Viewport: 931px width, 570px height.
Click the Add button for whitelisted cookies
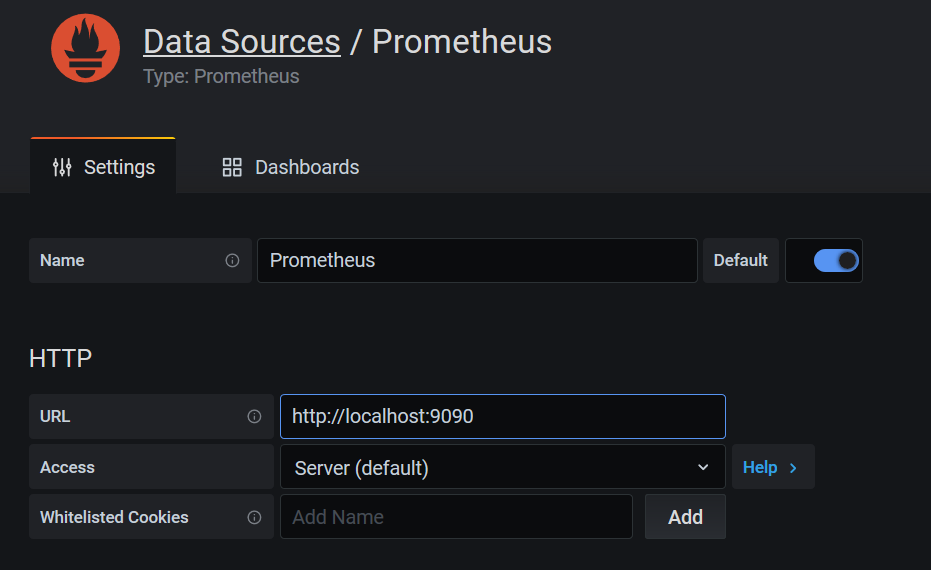tap(685, 517)
